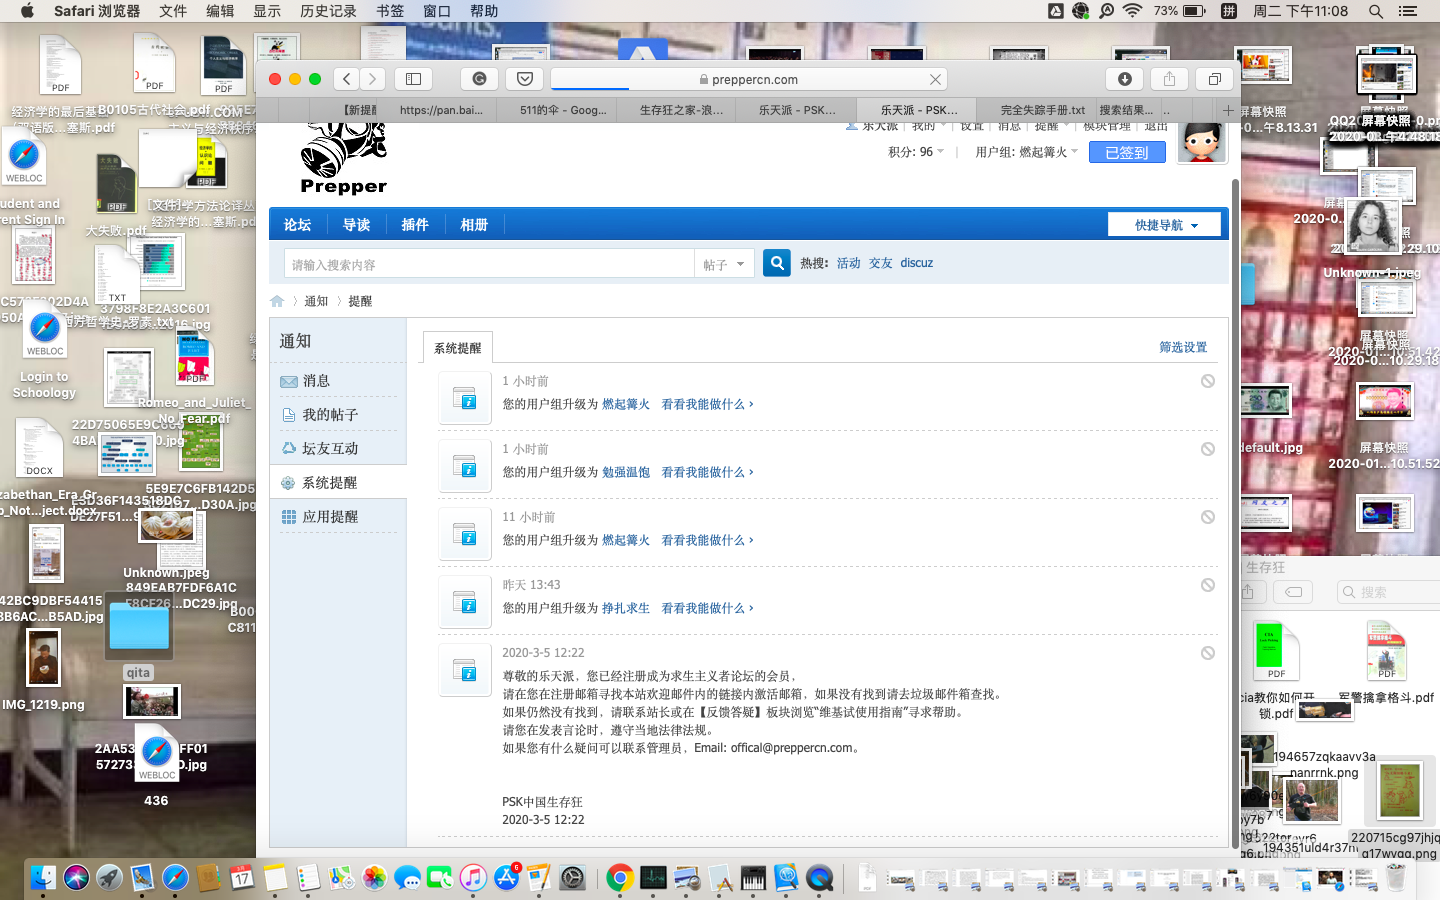Focus the 请输入搜索内容 search field
1440x900 pixels.
(489, 264)
